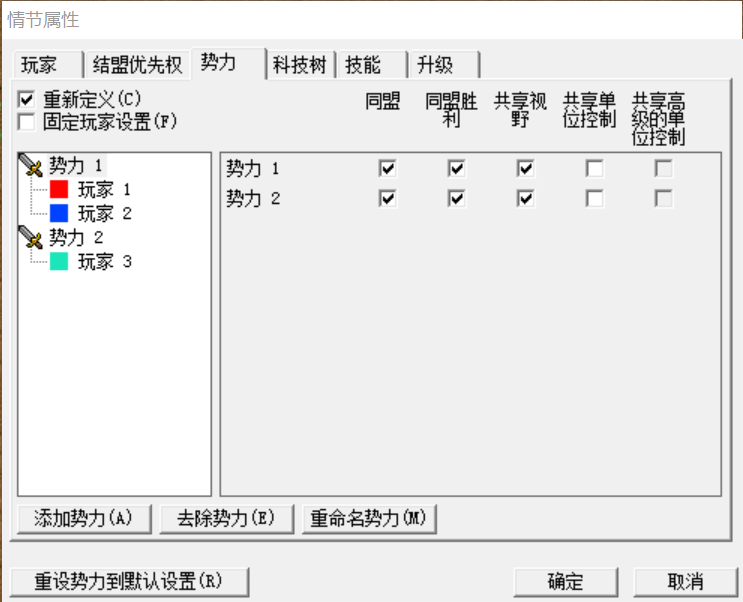The width and height of the screenshot is (743, 602).
Task: Enable the 固定玩家设置(F) checkbox
Action: point(27,122)
